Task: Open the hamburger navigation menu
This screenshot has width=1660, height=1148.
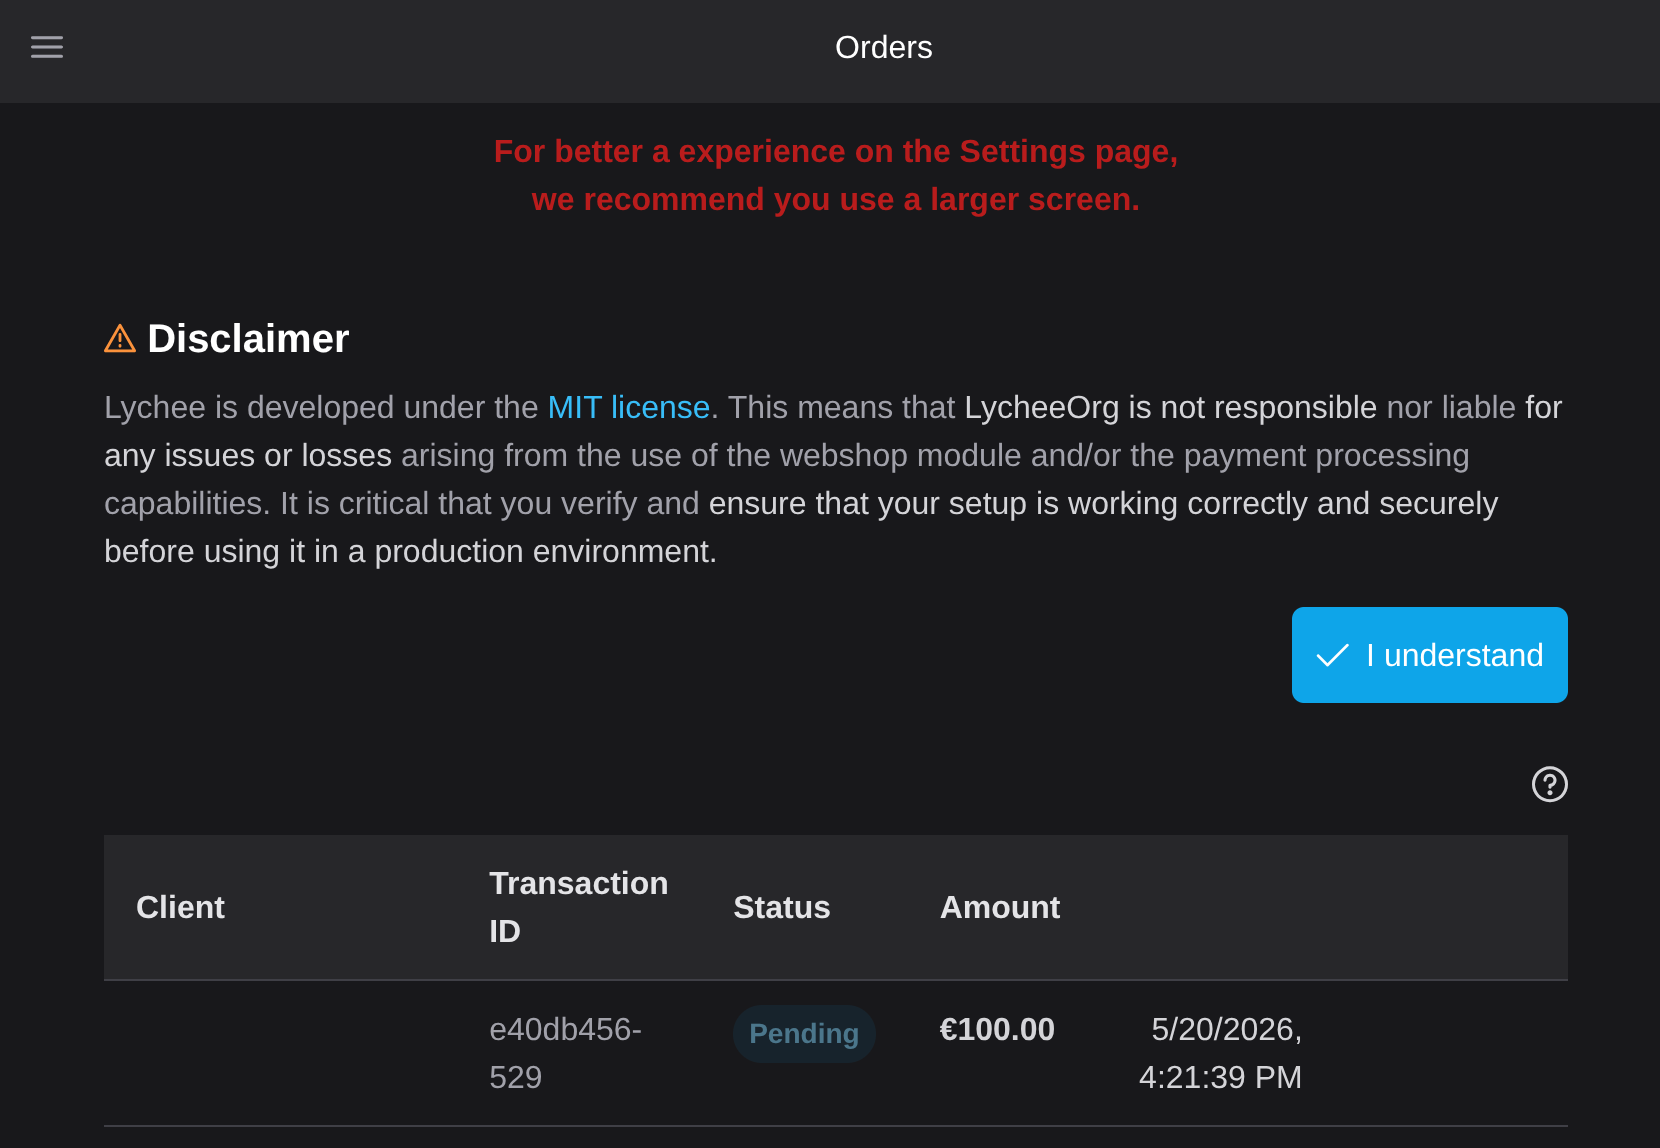Action: (47, 47)
